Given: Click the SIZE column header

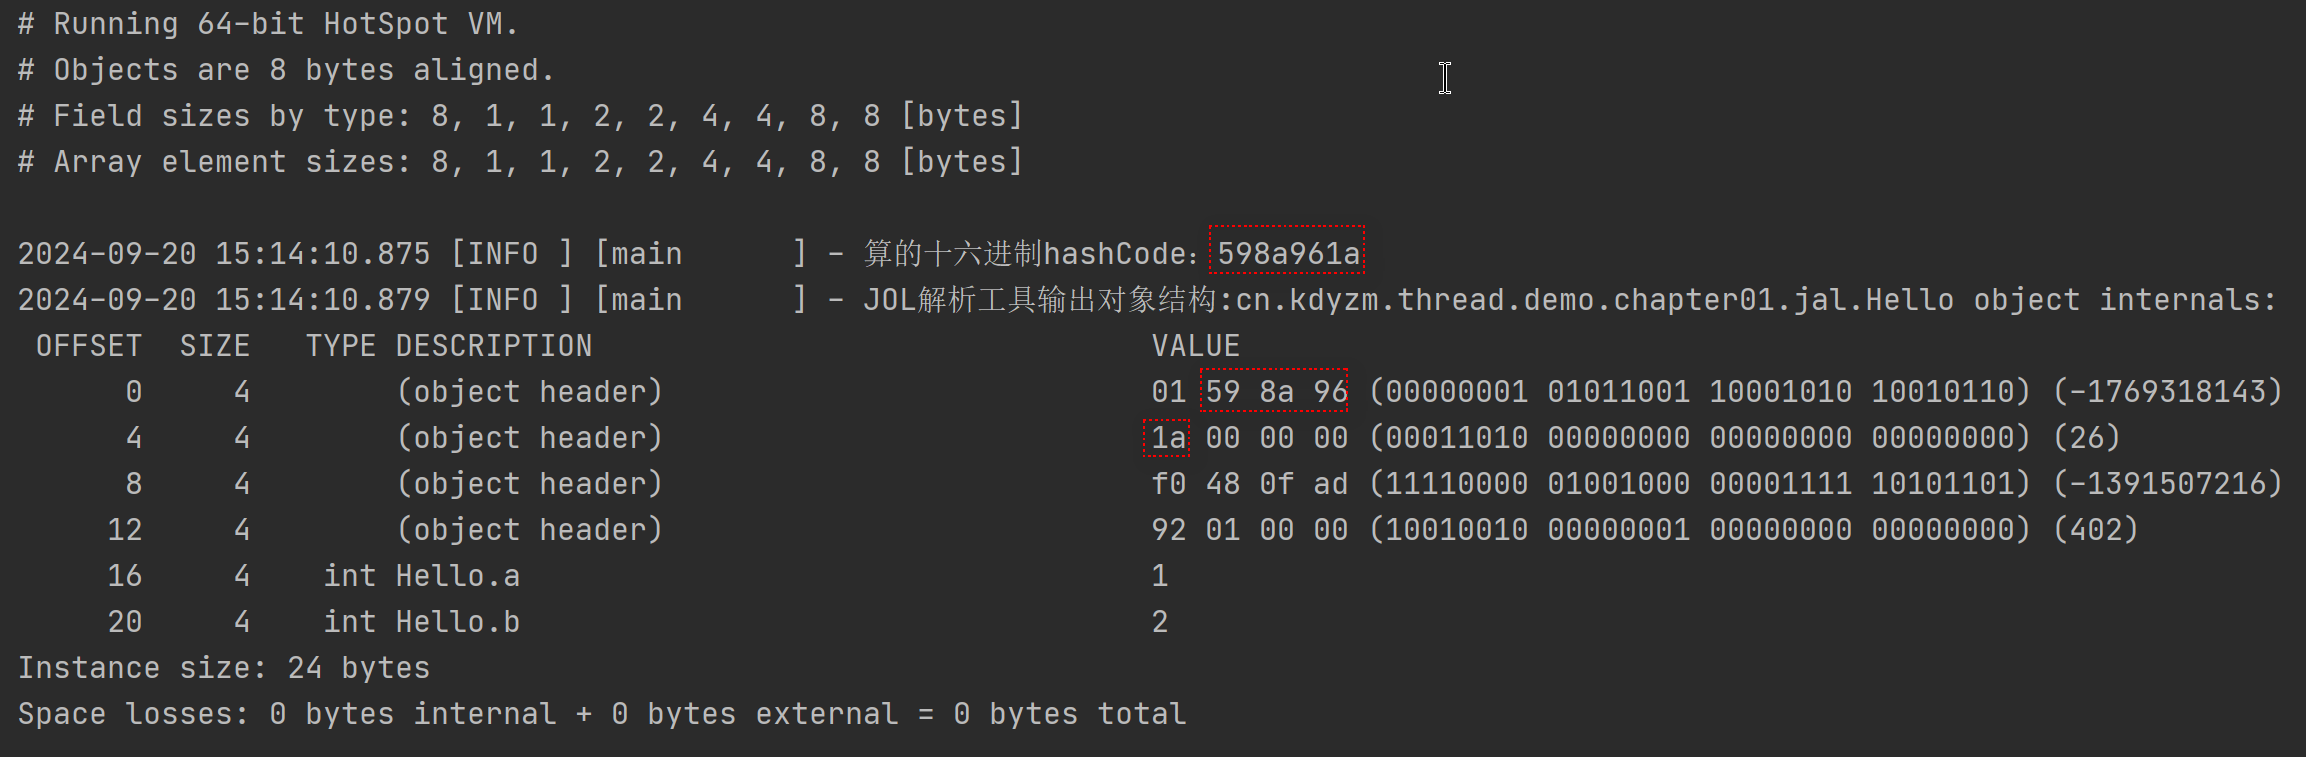Looking at the screenshot, I should click(214, 346).
